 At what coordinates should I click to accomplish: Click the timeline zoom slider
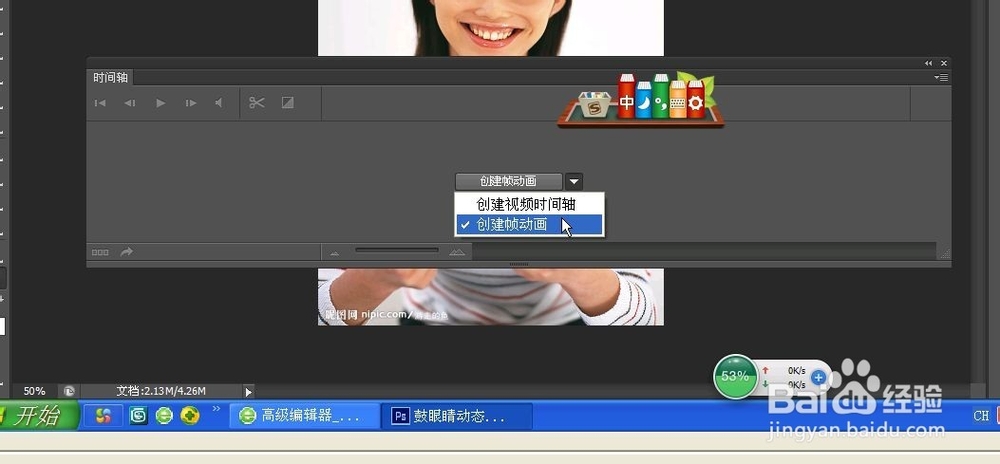tap(397, 250)
